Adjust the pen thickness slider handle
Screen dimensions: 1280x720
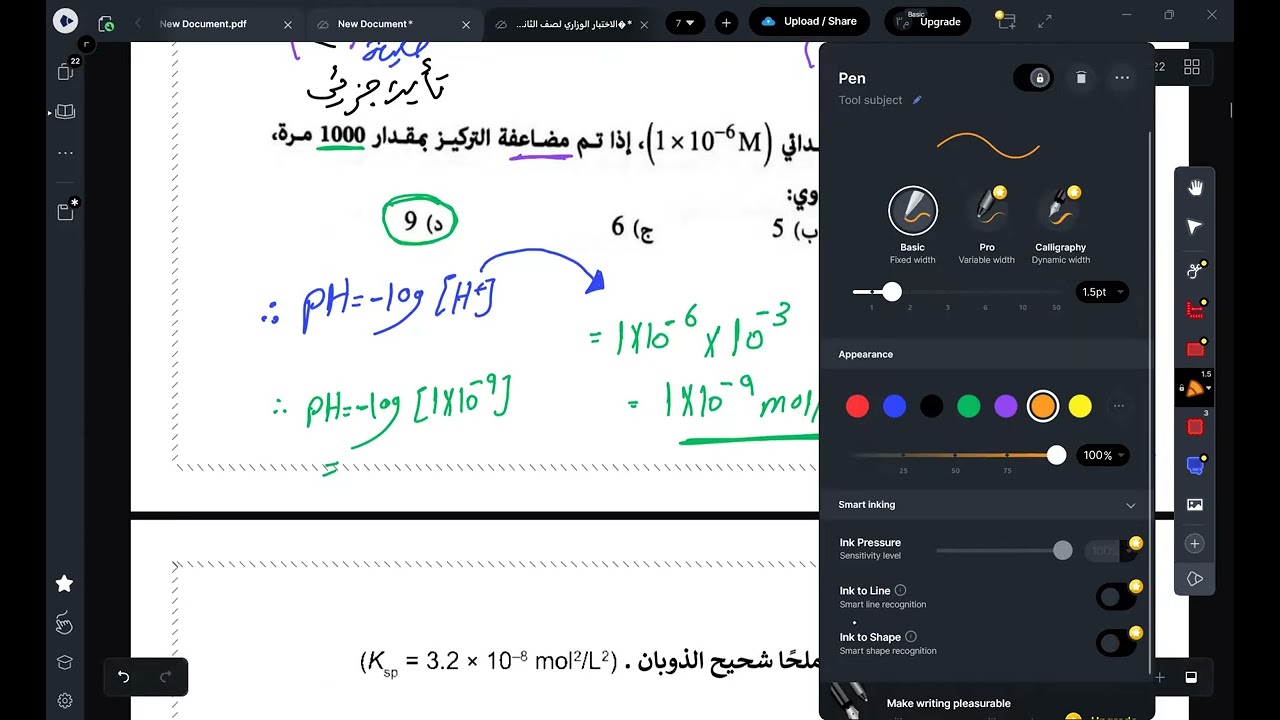click(892, 292)
